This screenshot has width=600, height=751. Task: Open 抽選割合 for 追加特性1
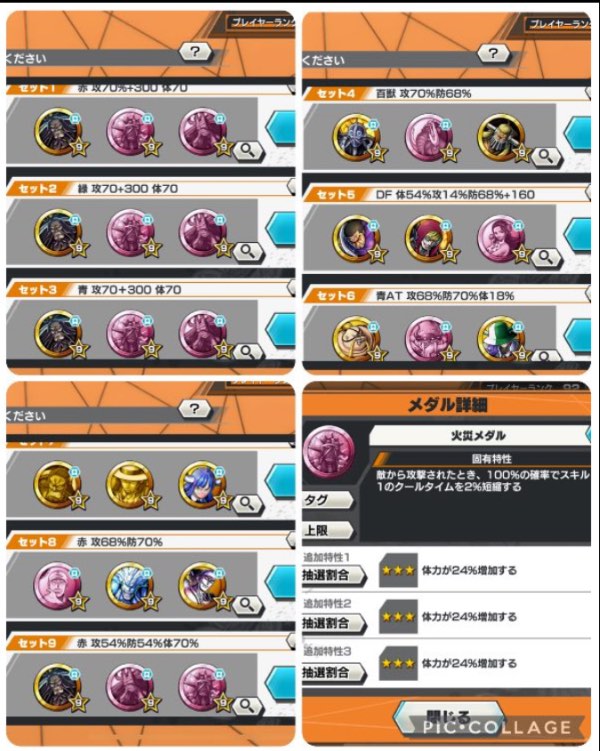(x=333, y=575)
